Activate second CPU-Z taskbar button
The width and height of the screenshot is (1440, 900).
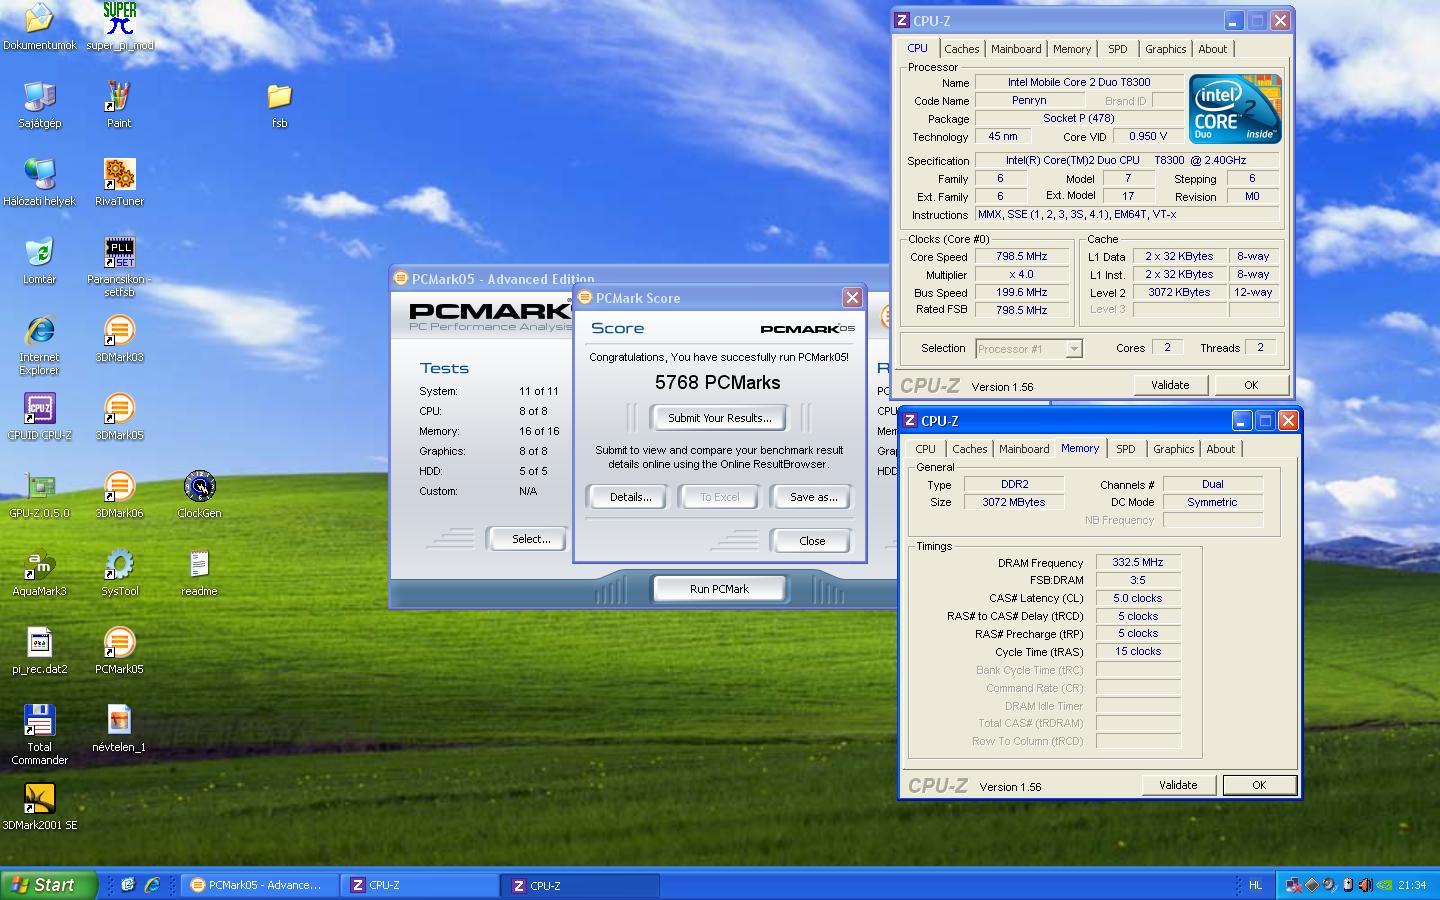pos(581,885)
